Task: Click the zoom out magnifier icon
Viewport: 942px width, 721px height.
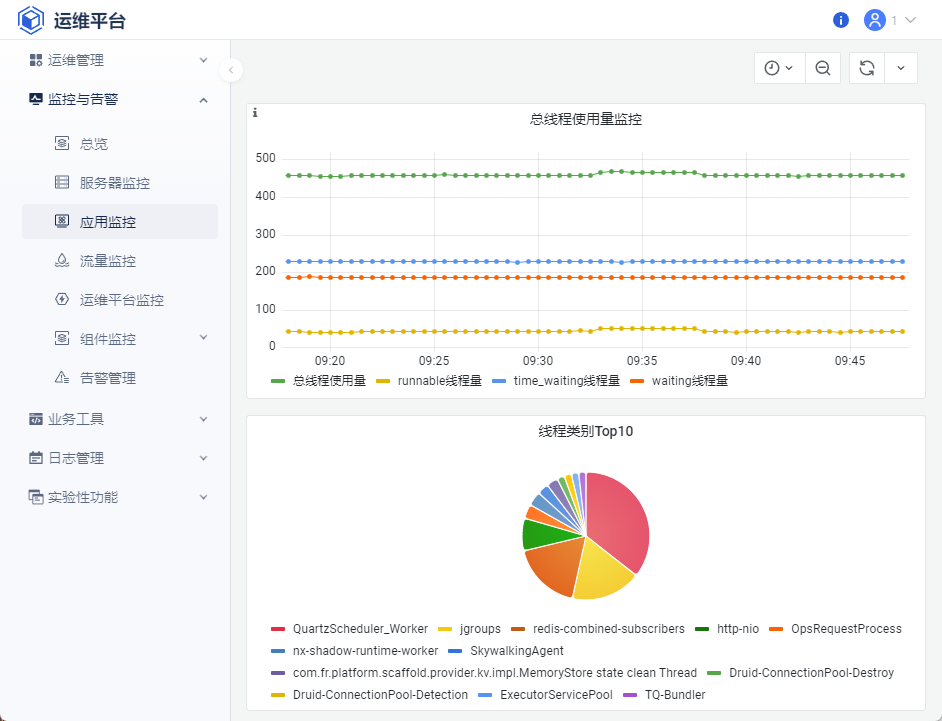Action: pos(823,68)
